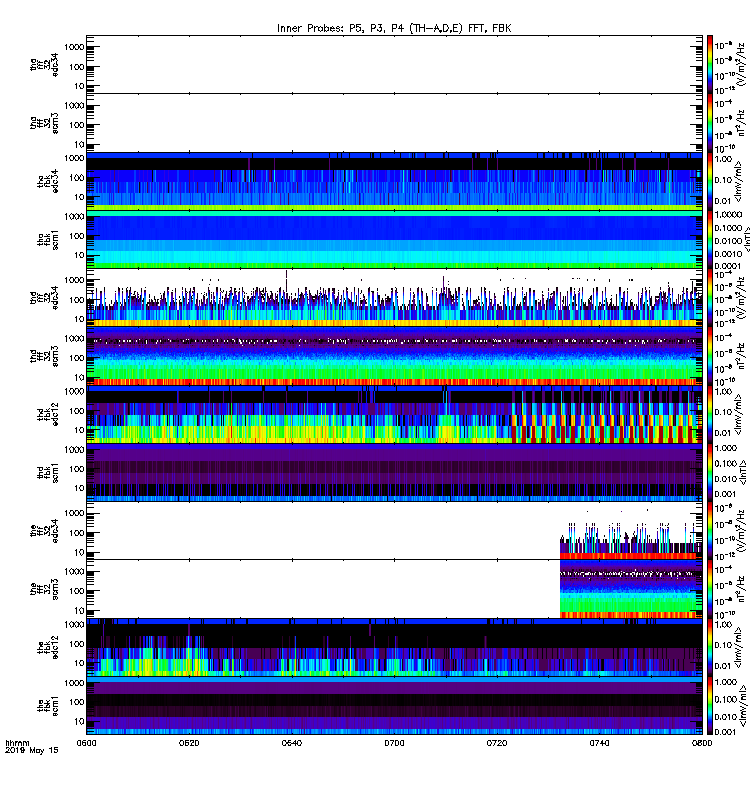Select the the fbk edc12 y-axis label

(48, 647)
